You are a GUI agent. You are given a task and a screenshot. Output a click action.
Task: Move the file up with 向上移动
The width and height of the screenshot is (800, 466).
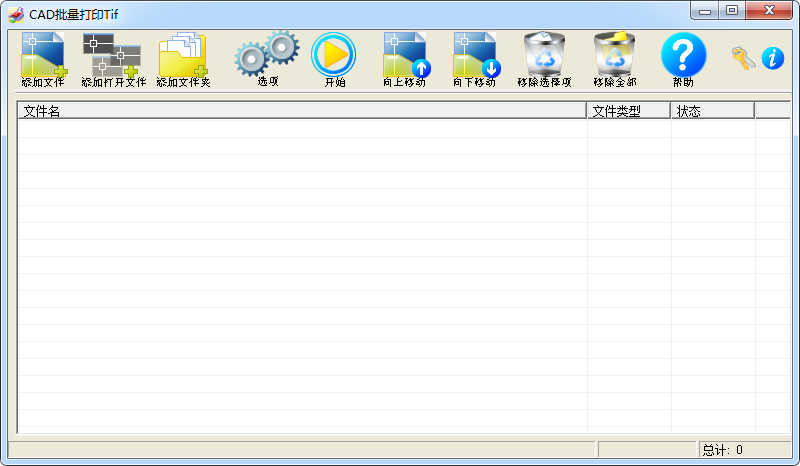pyautogui.click(x=405, y=56)
